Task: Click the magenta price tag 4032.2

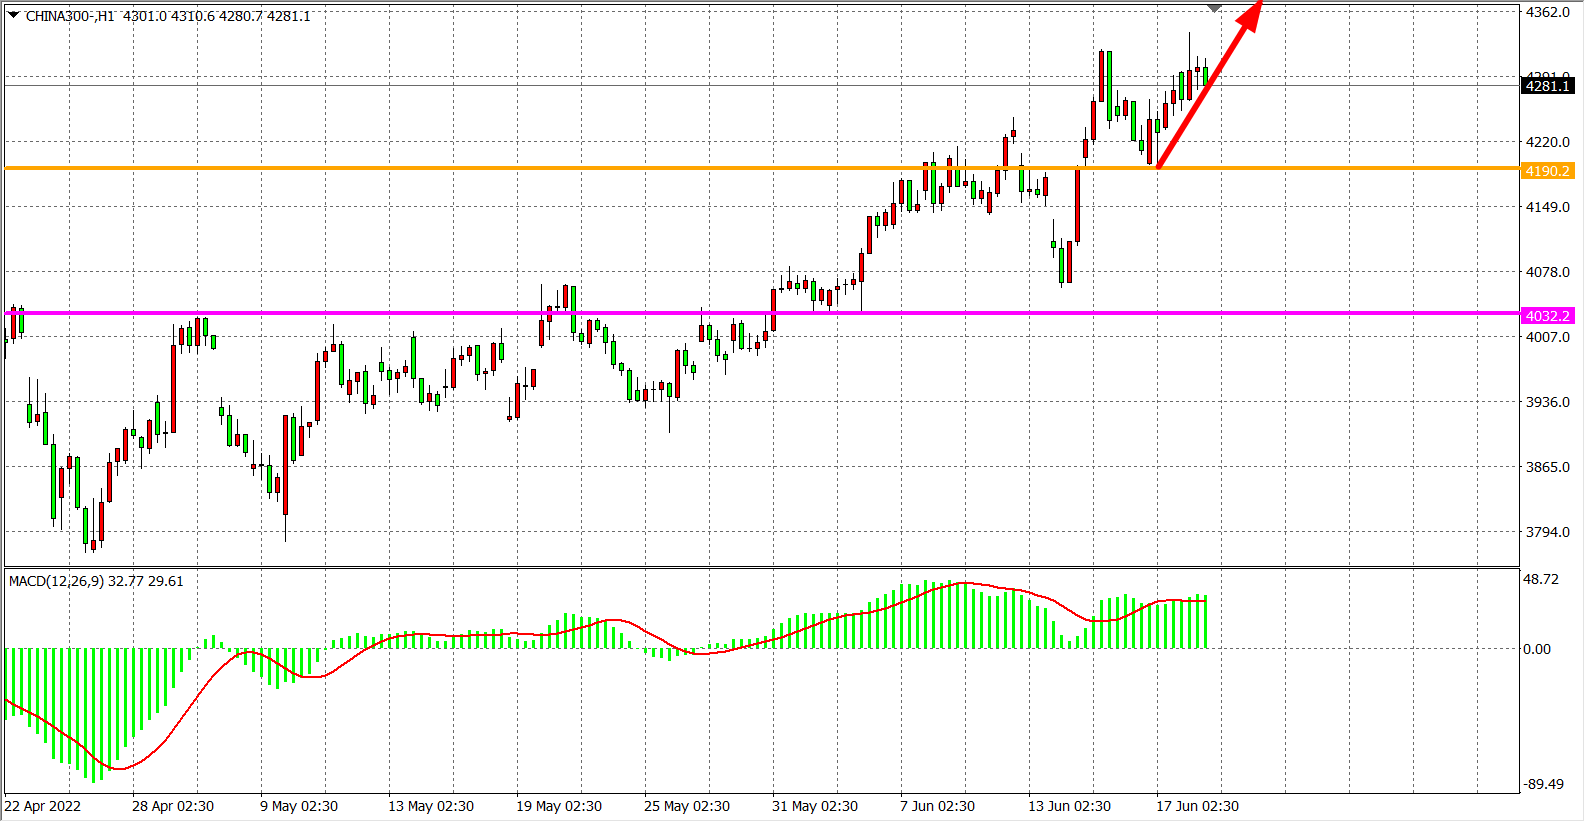Action: click(1547, 316)
